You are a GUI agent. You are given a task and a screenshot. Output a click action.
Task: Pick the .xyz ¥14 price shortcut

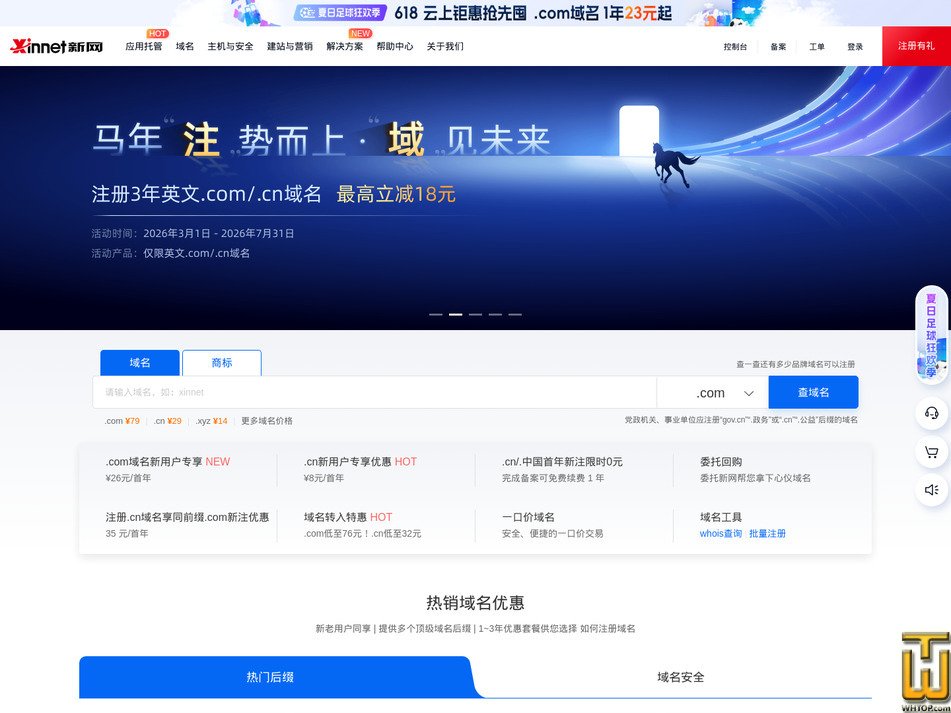[212, 421]
